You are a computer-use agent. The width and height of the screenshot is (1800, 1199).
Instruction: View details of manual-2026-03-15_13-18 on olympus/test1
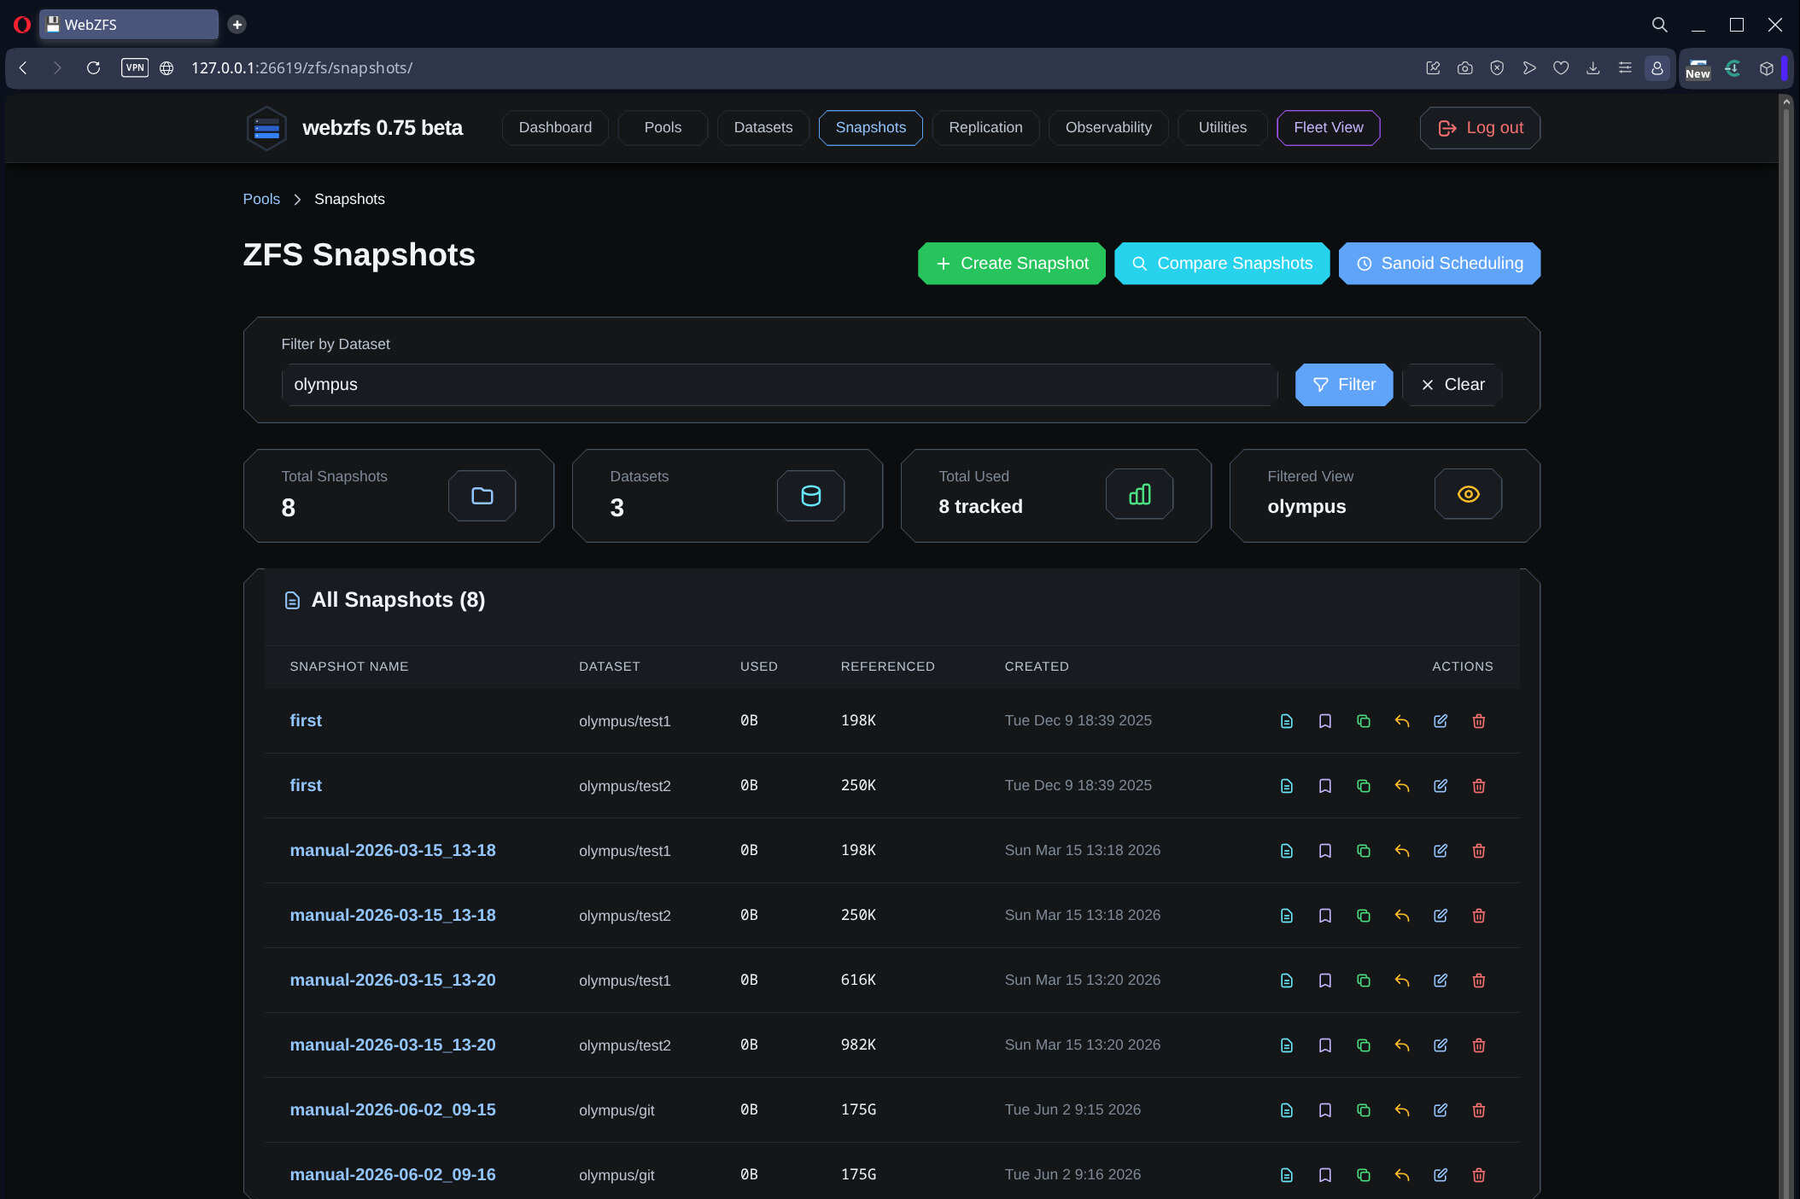(x=1286, y=851)
